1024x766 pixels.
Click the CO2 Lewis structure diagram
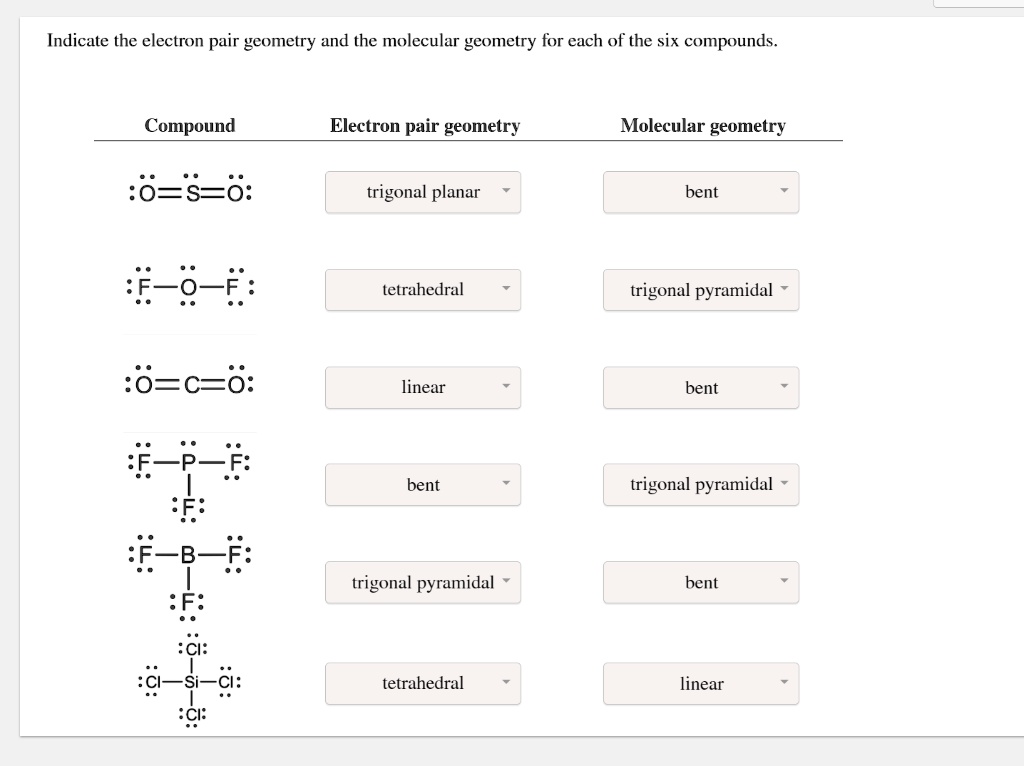click(x=190, y=382)
